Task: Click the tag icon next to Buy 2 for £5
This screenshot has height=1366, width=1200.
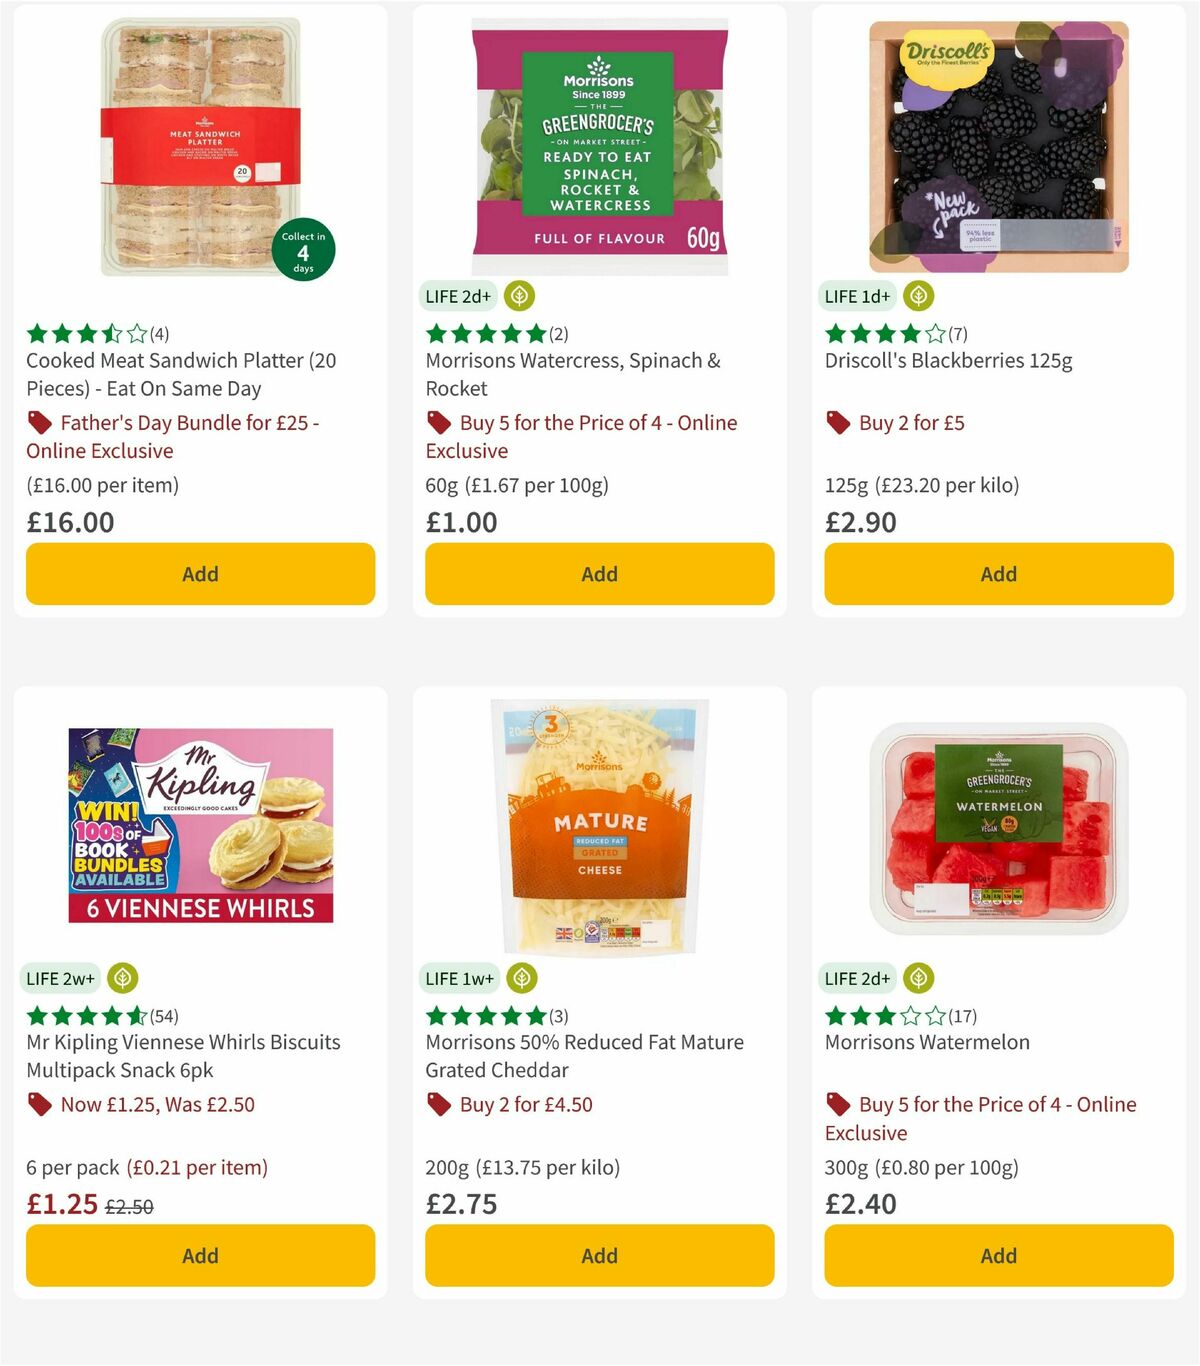Action: (x=837, y=422)
